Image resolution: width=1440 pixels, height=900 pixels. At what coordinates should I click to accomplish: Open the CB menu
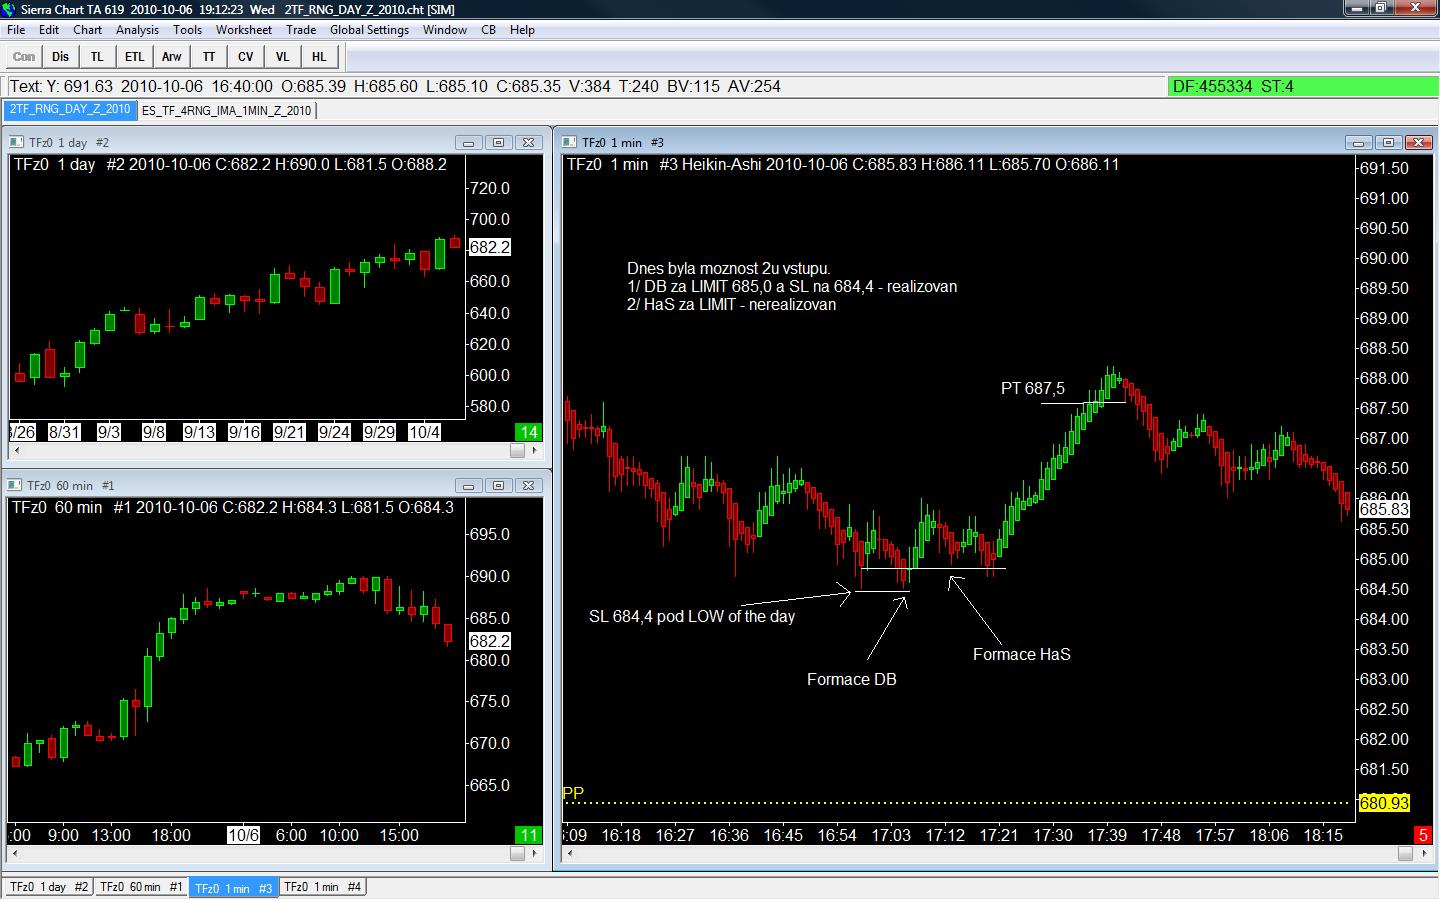coord(489,30)
